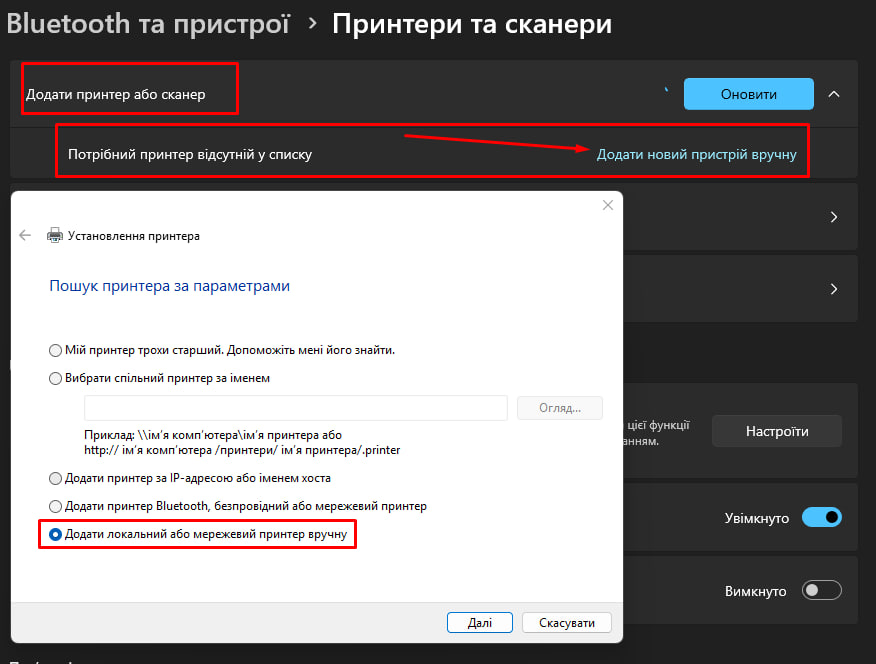Close the printer installation dialog

607,206
